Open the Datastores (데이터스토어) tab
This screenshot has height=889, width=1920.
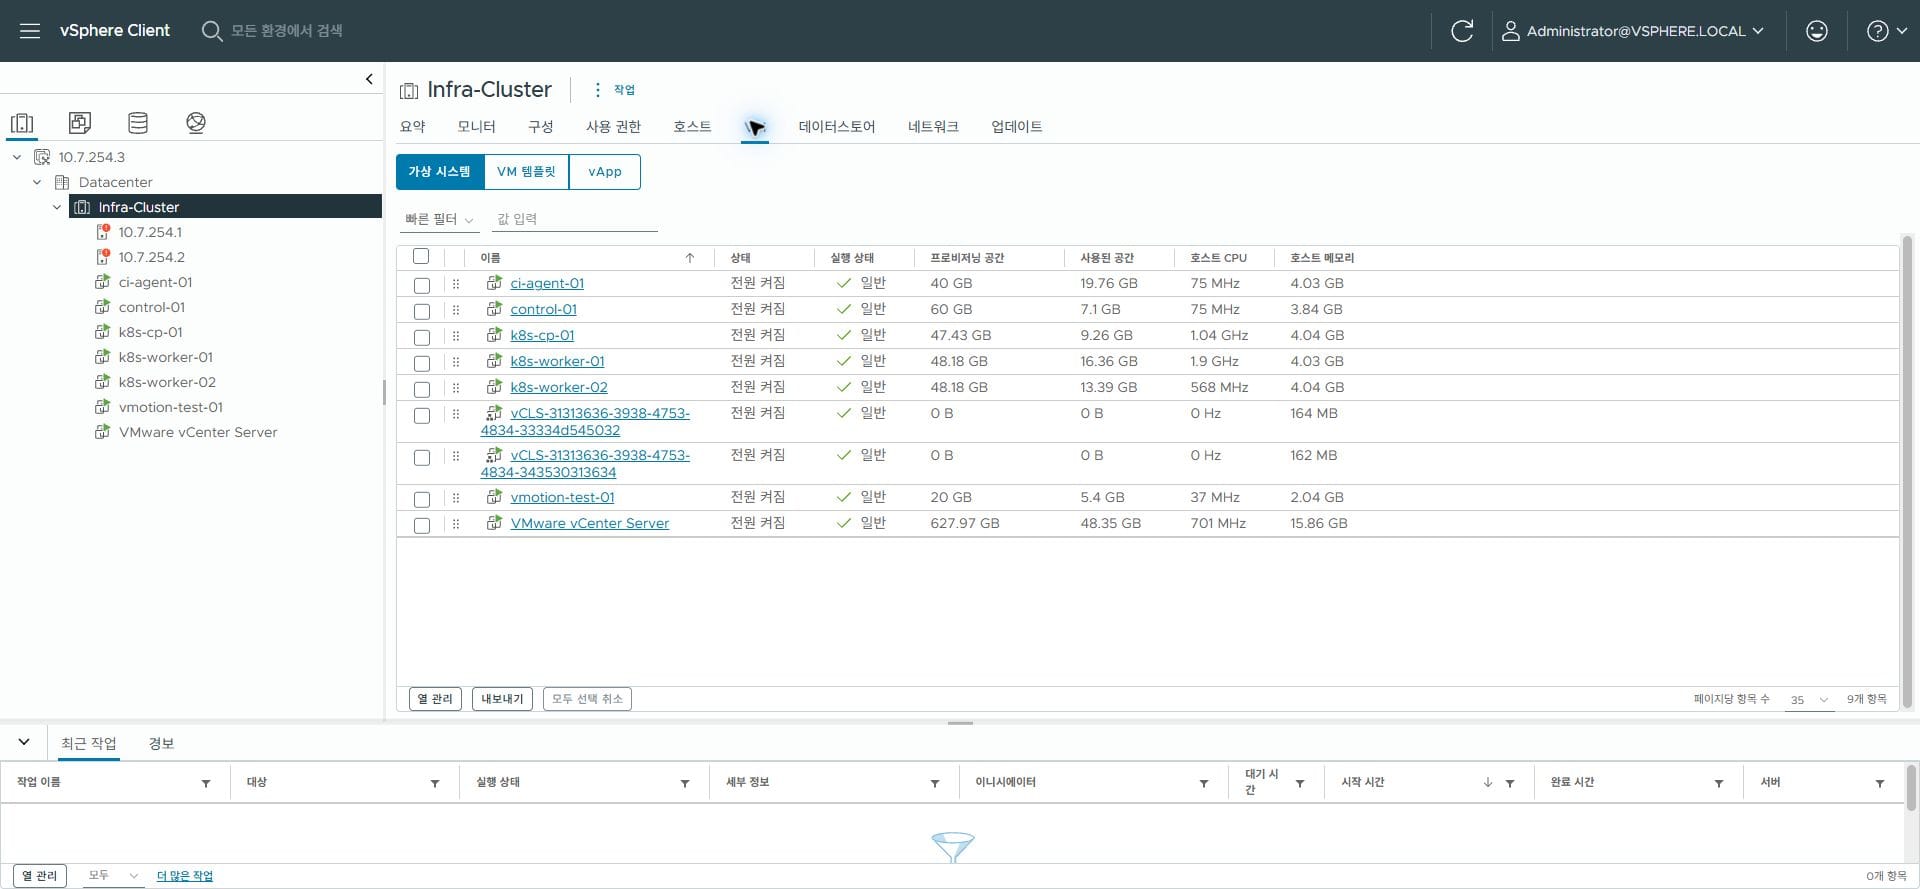coord(837,127)
